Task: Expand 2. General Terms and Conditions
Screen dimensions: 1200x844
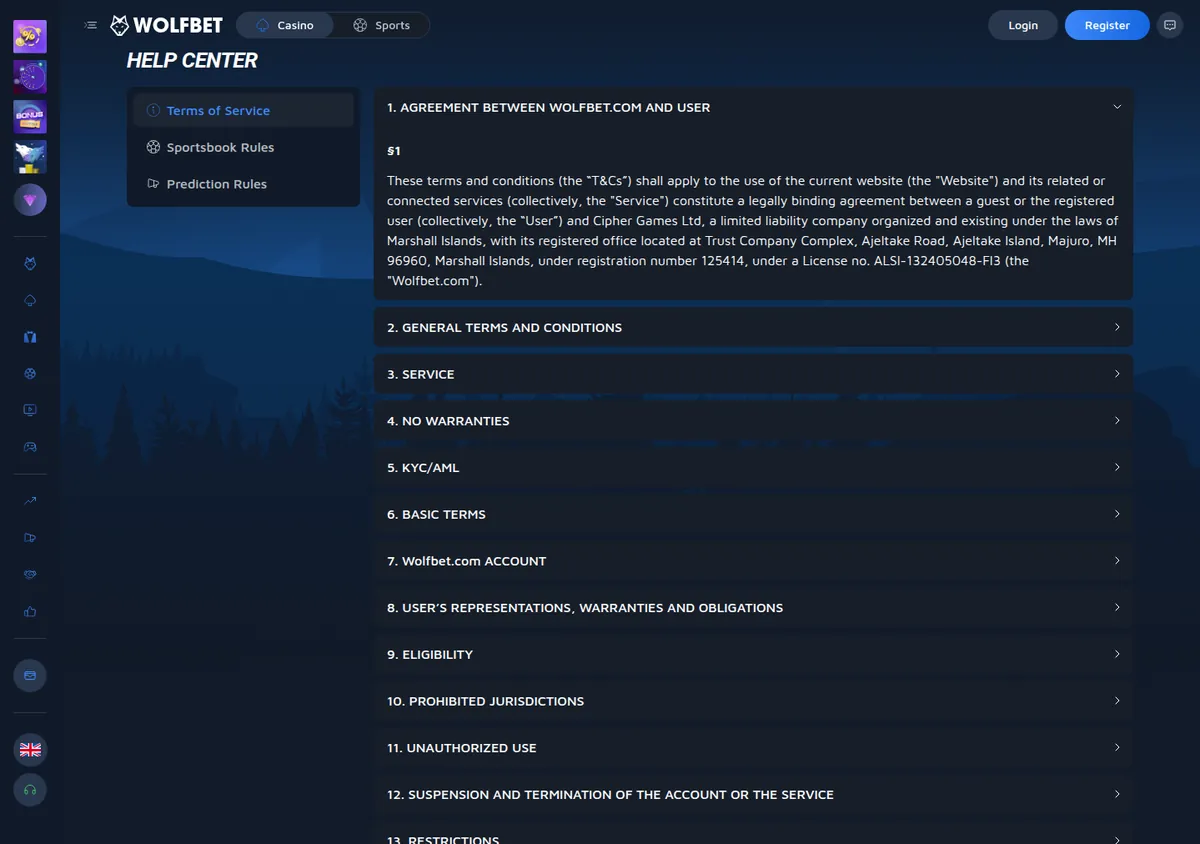Action: pyautogui.click(x=753, y=327)
